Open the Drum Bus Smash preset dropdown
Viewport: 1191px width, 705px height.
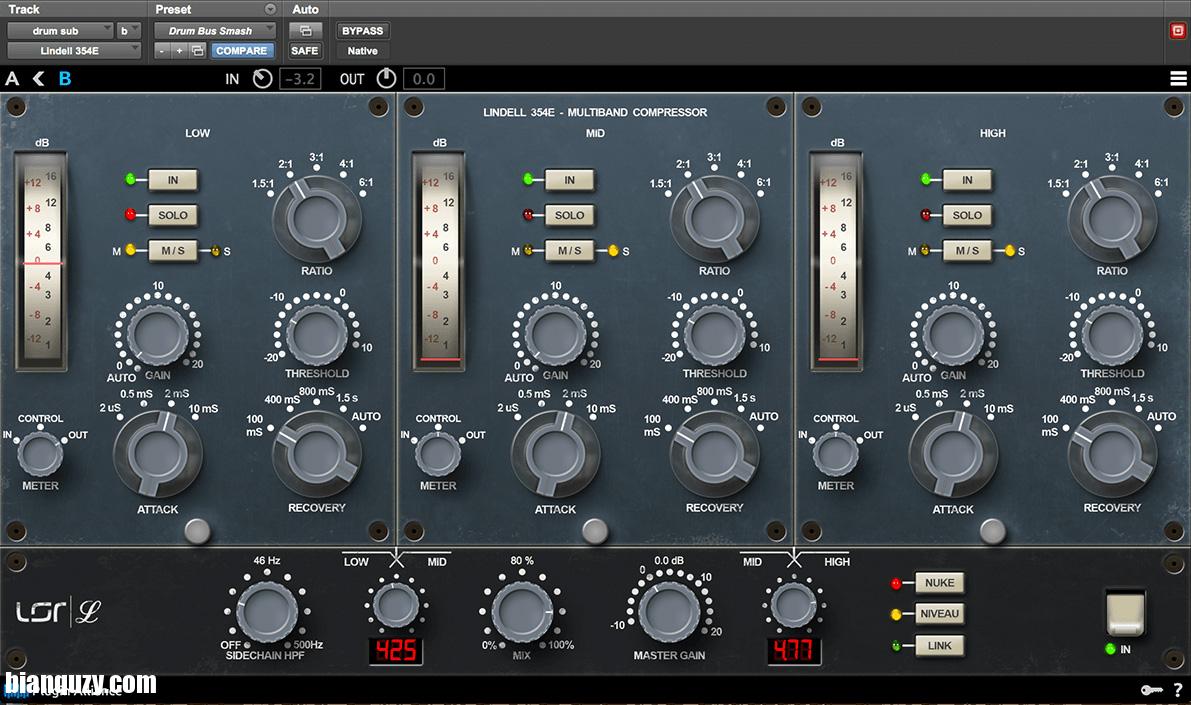click(214, 30)
